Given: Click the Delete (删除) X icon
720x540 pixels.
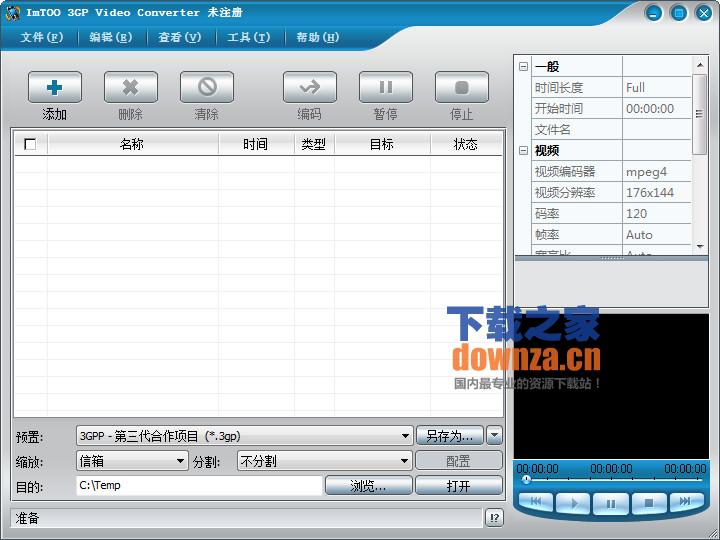Looking at the screenshot, I should tap(131, 87).
